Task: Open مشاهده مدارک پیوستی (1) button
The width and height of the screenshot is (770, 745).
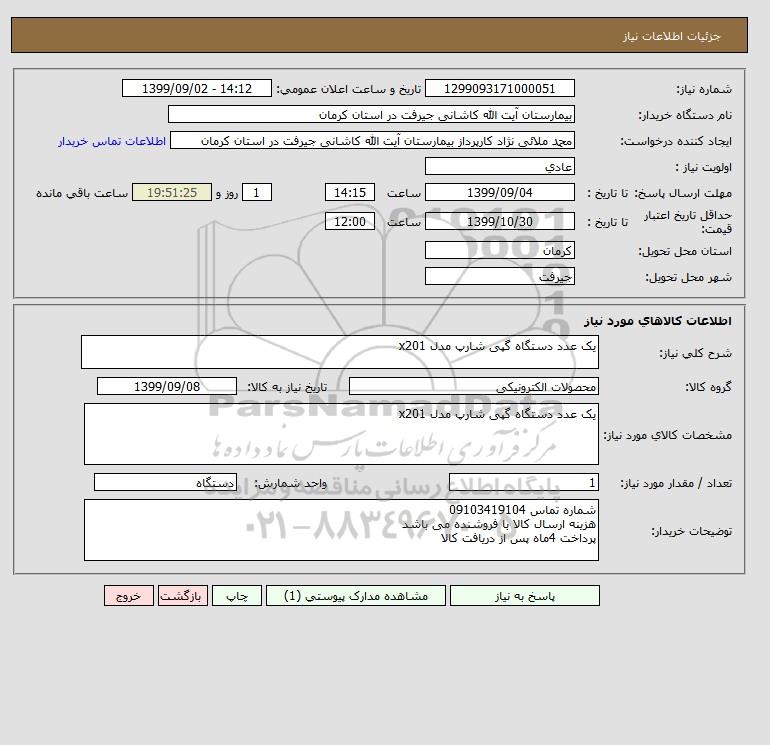Action: click(x=356, y=595)
